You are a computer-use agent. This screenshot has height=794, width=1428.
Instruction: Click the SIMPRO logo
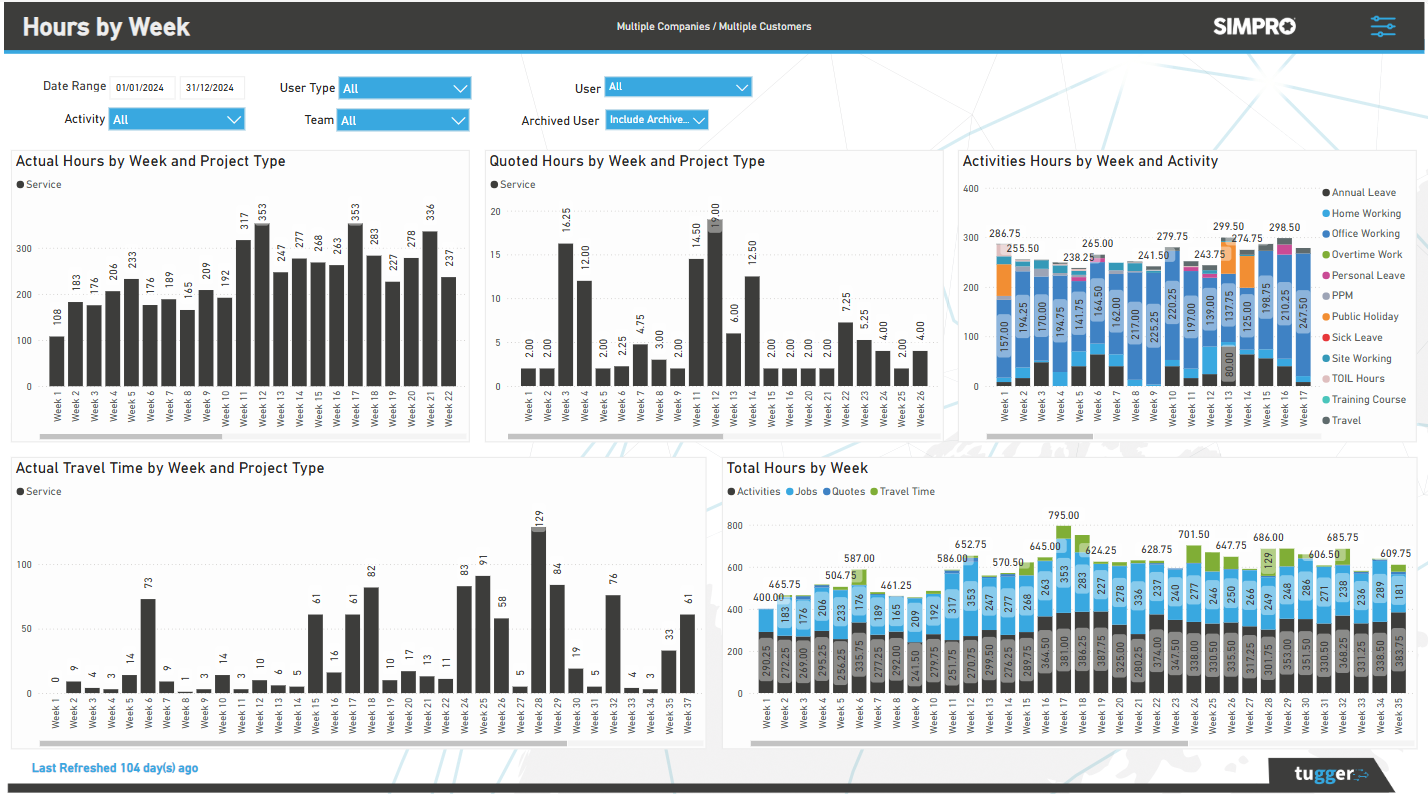1254,27
